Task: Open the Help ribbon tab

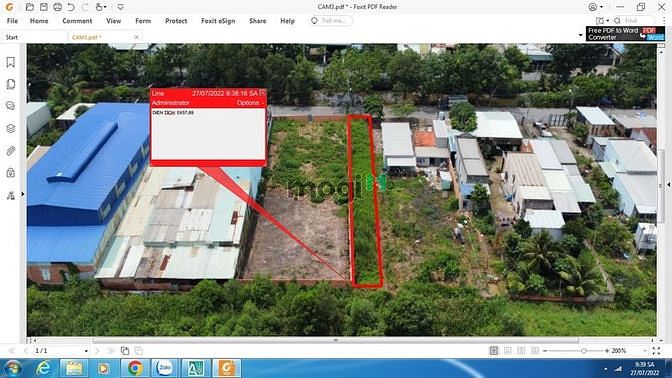Action: pyautogui.click(x=288, y=21)
